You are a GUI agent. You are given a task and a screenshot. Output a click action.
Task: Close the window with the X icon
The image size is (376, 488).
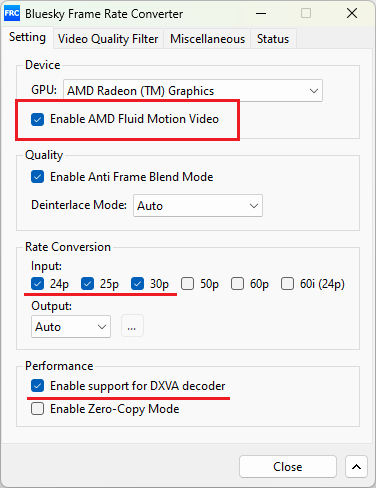click(x=352, y=14)
